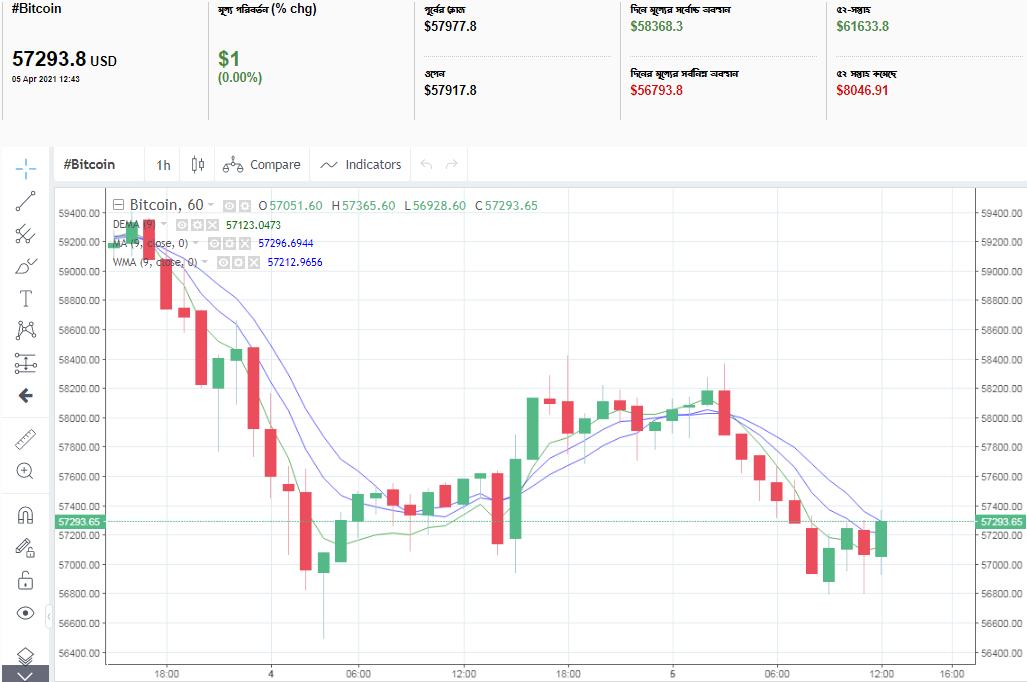1027x682 pixels.
Task: Open settings for the Bitcoin series
Action: tap(244, 206)
